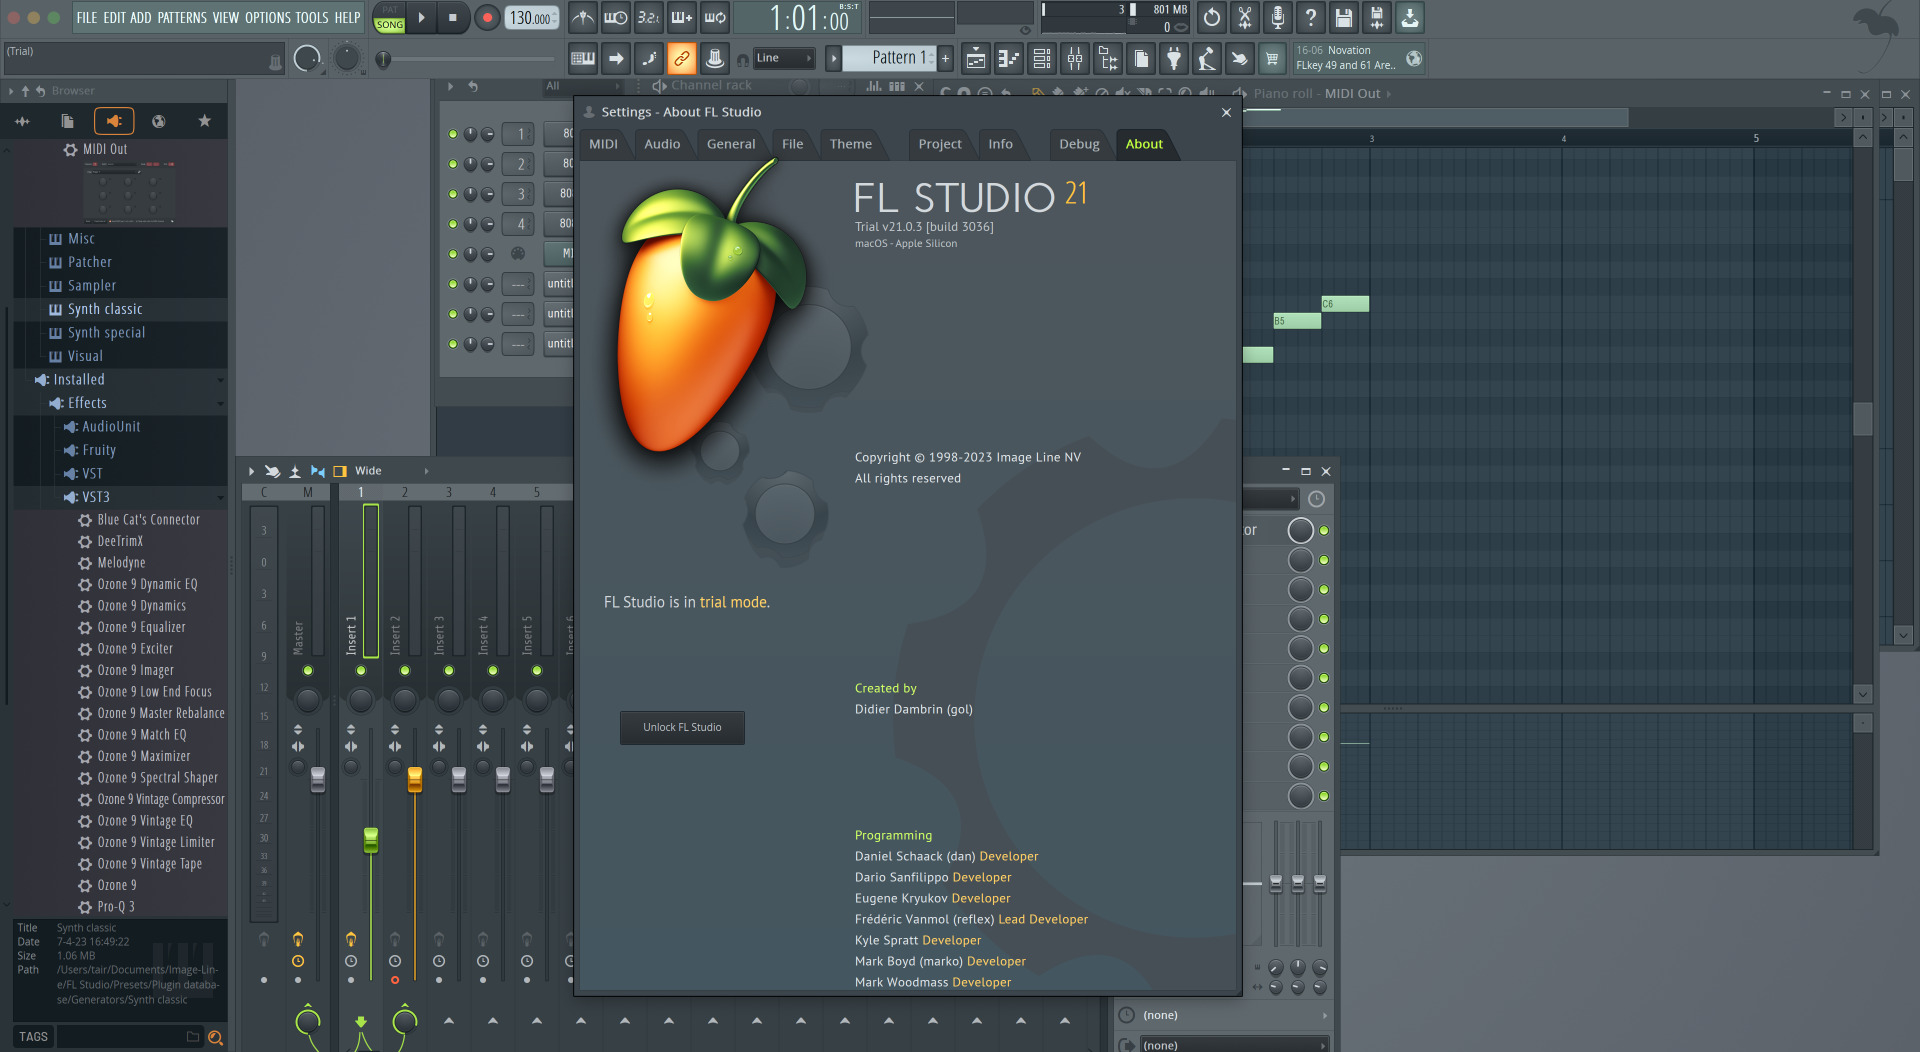Click the Save project floppy disk icon

pyautogui.click(x=1343, y=17)
